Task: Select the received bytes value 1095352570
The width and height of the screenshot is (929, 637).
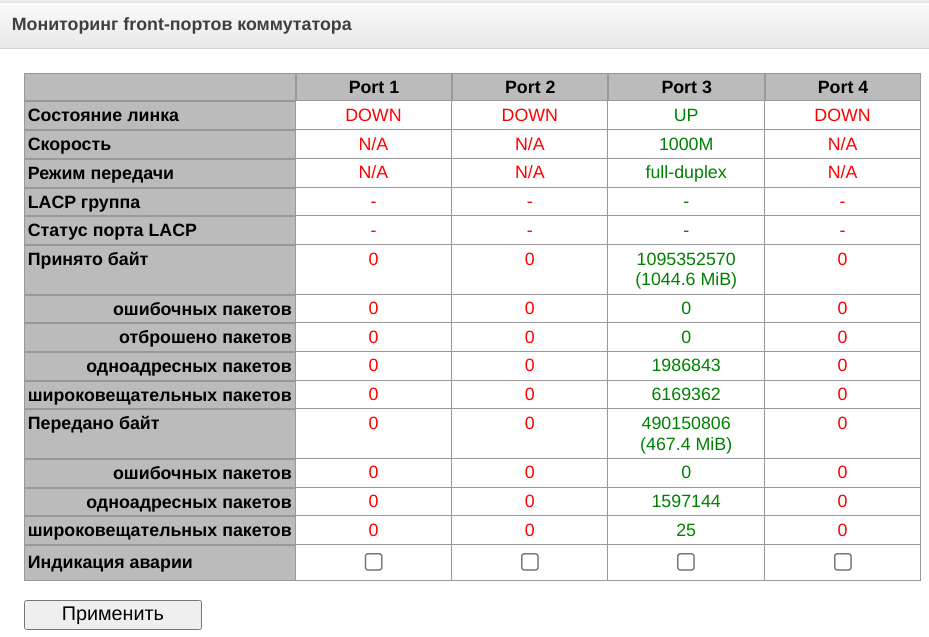Action: [686, 259]
